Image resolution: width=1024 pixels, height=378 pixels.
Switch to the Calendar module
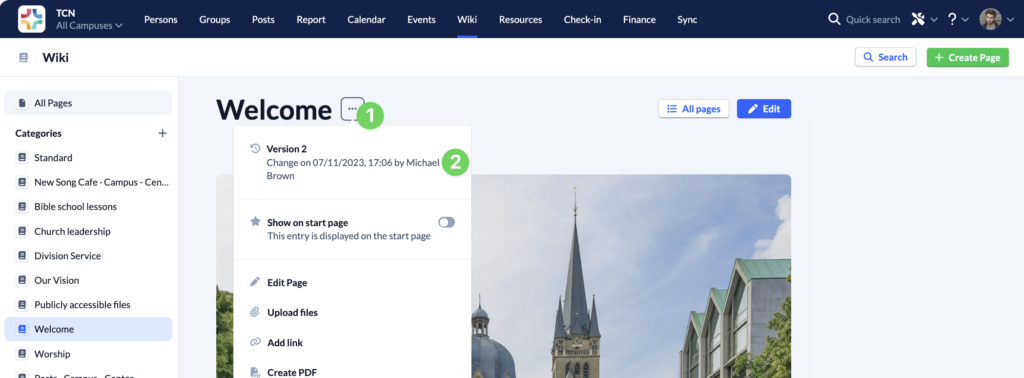click(x=366, y=20)
